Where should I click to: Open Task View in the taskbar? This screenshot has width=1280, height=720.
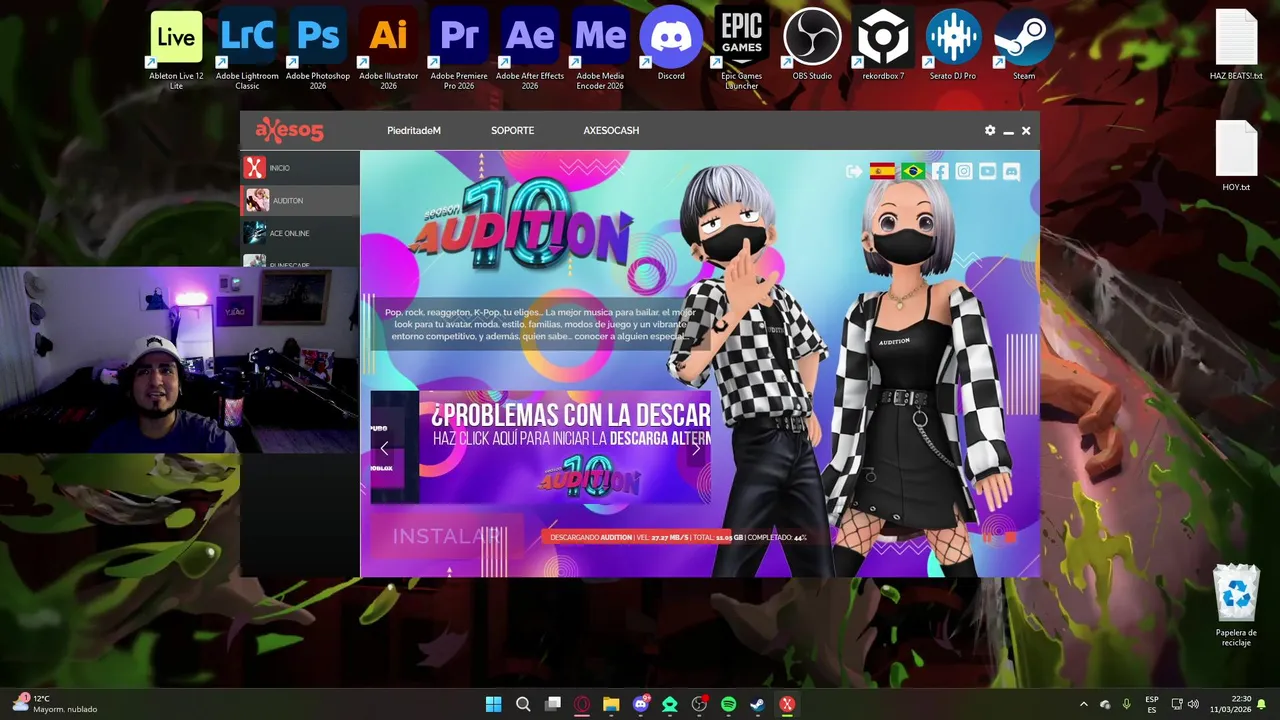(552, 705)
